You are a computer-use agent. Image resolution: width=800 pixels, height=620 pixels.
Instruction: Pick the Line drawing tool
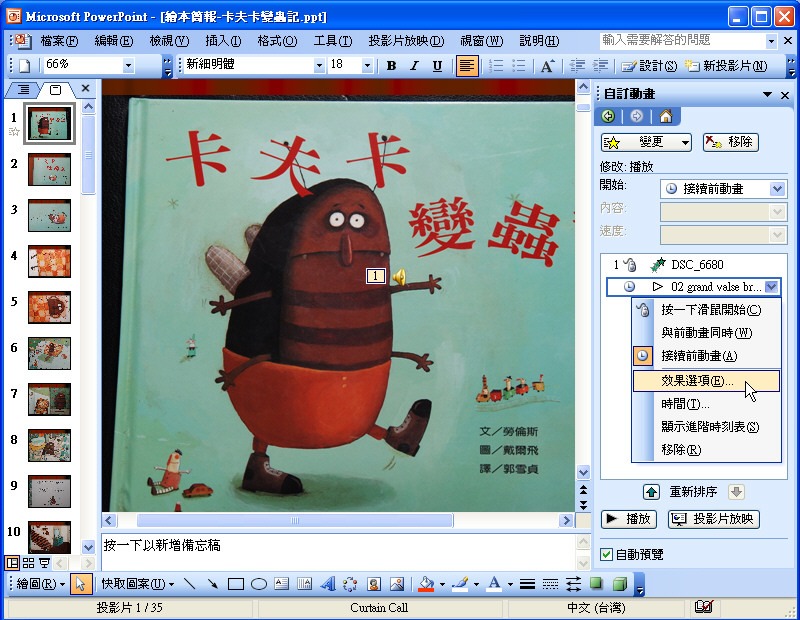[x=189, y=584]
